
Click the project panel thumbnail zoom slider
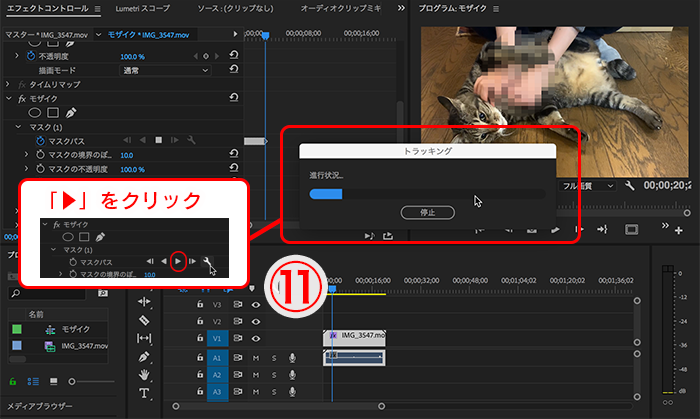pos(70,381)
